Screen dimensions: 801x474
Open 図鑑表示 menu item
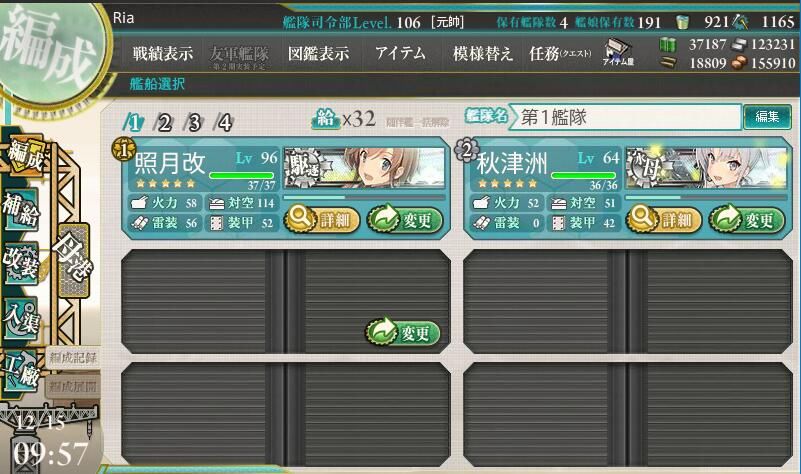318,53
